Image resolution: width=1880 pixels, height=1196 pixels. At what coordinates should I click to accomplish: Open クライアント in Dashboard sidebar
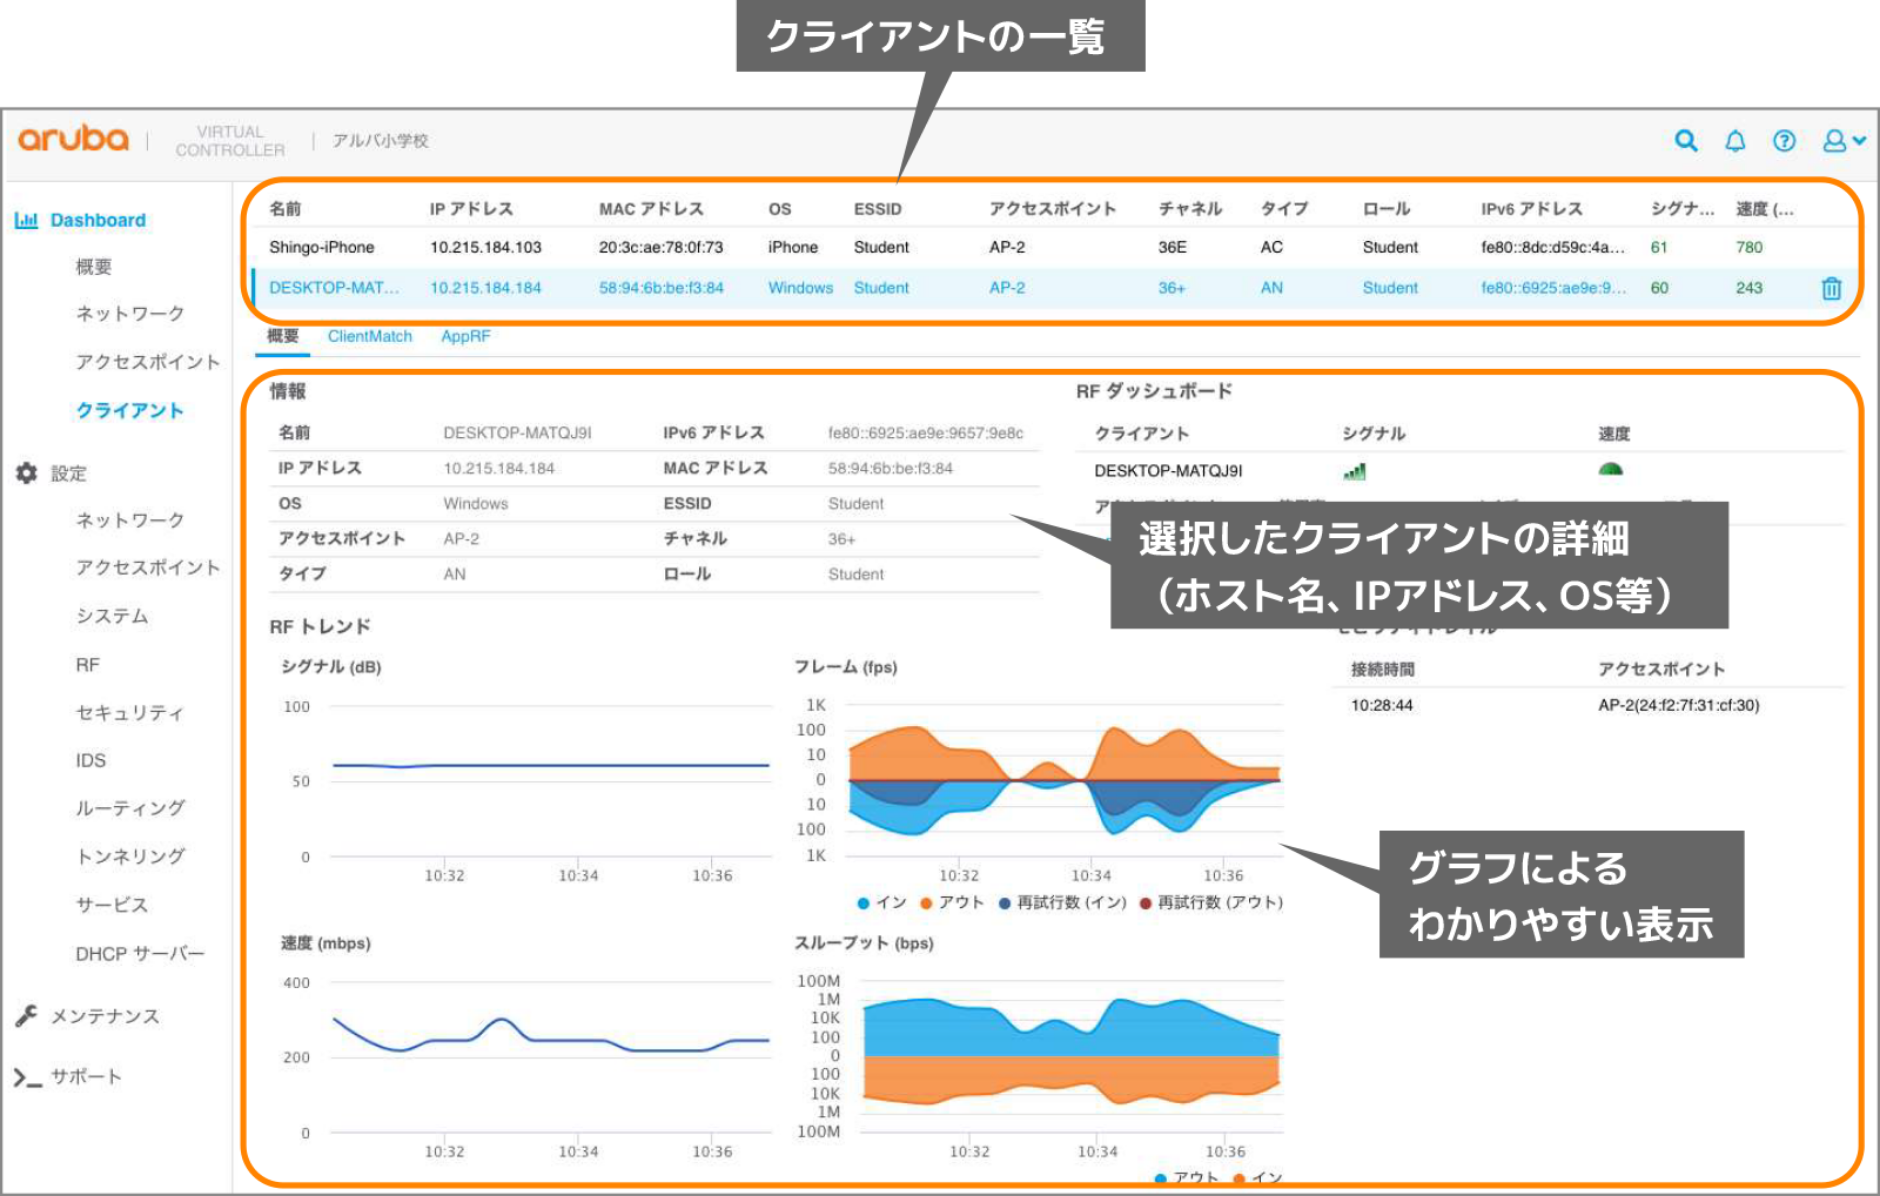point(130,410)
